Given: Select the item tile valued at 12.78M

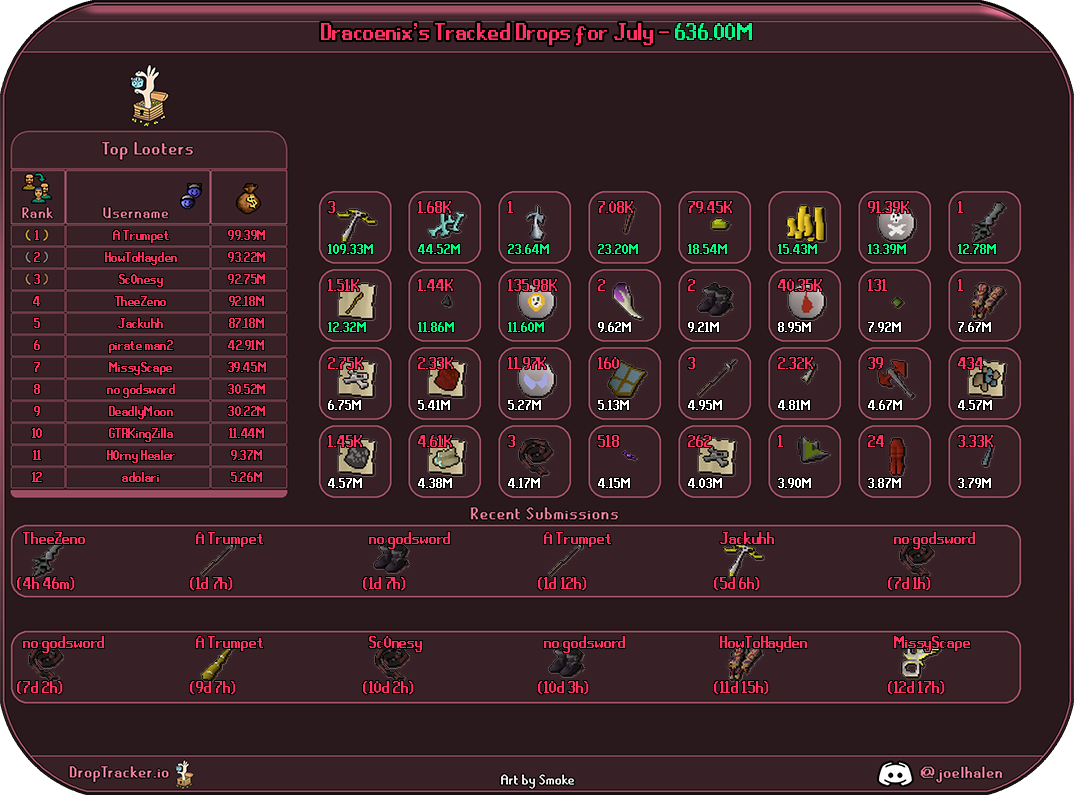Looking at the screenshot, I should point(984,227).
